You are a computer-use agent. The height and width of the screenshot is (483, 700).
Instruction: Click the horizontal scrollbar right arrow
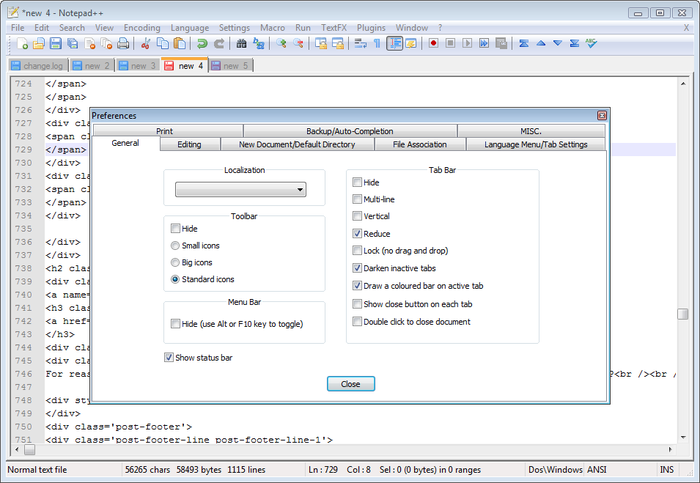[670, 450]
